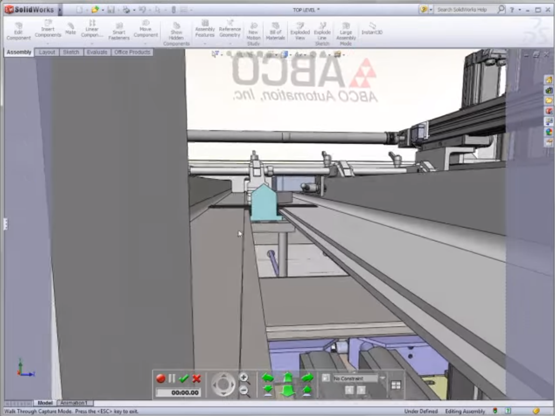Expand the Reference Geometry dropdown arrow
Image resolution: width=555 pixels, height=416 pixels.
230,44
